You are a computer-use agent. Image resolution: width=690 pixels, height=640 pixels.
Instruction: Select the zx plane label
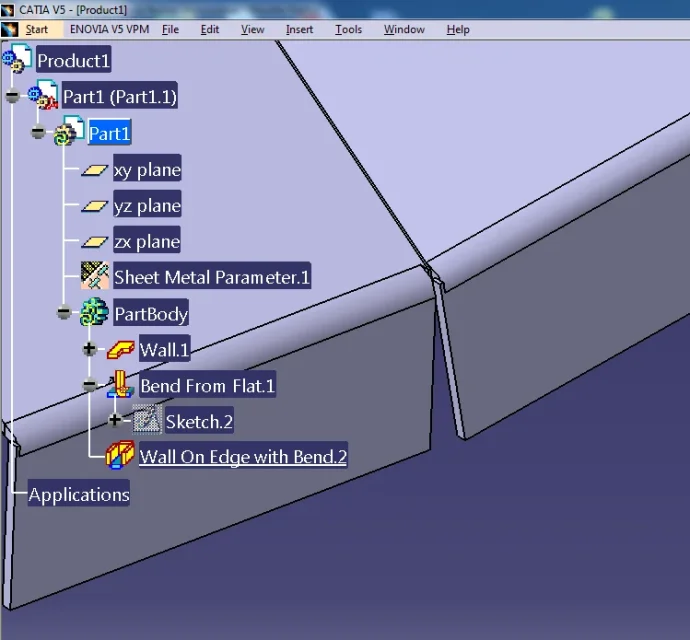tap(147, 240)
